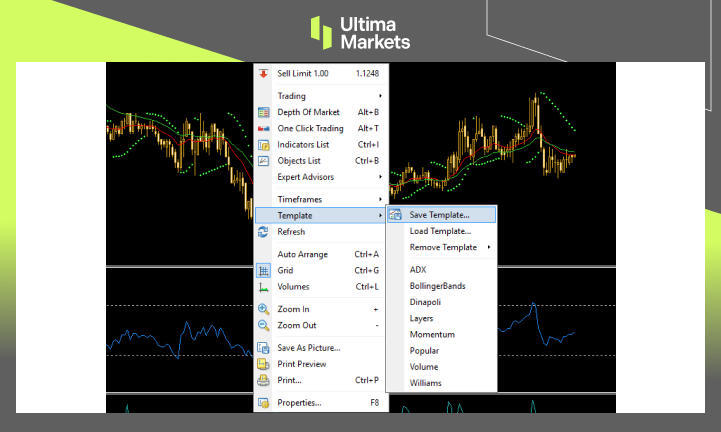Click the Volumes icon
The height and width of the screenshot is (432, 721).
[263, 288]
